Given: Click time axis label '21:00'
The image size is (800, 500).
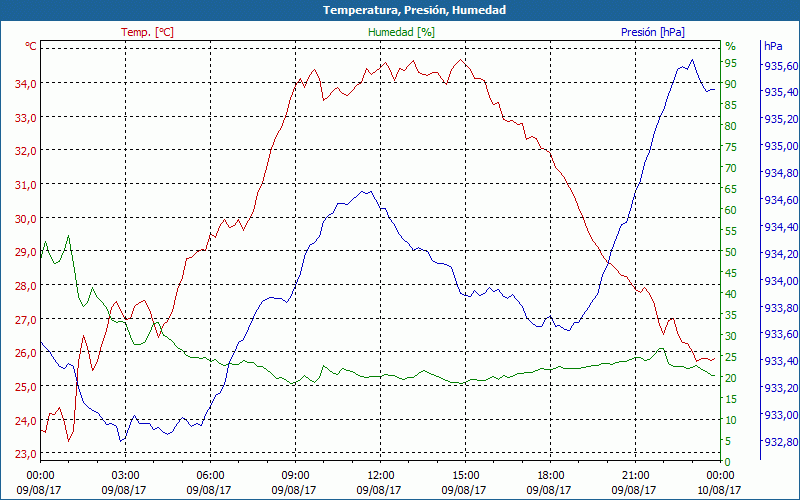Looking at the screenshot, I should [635, 476].
